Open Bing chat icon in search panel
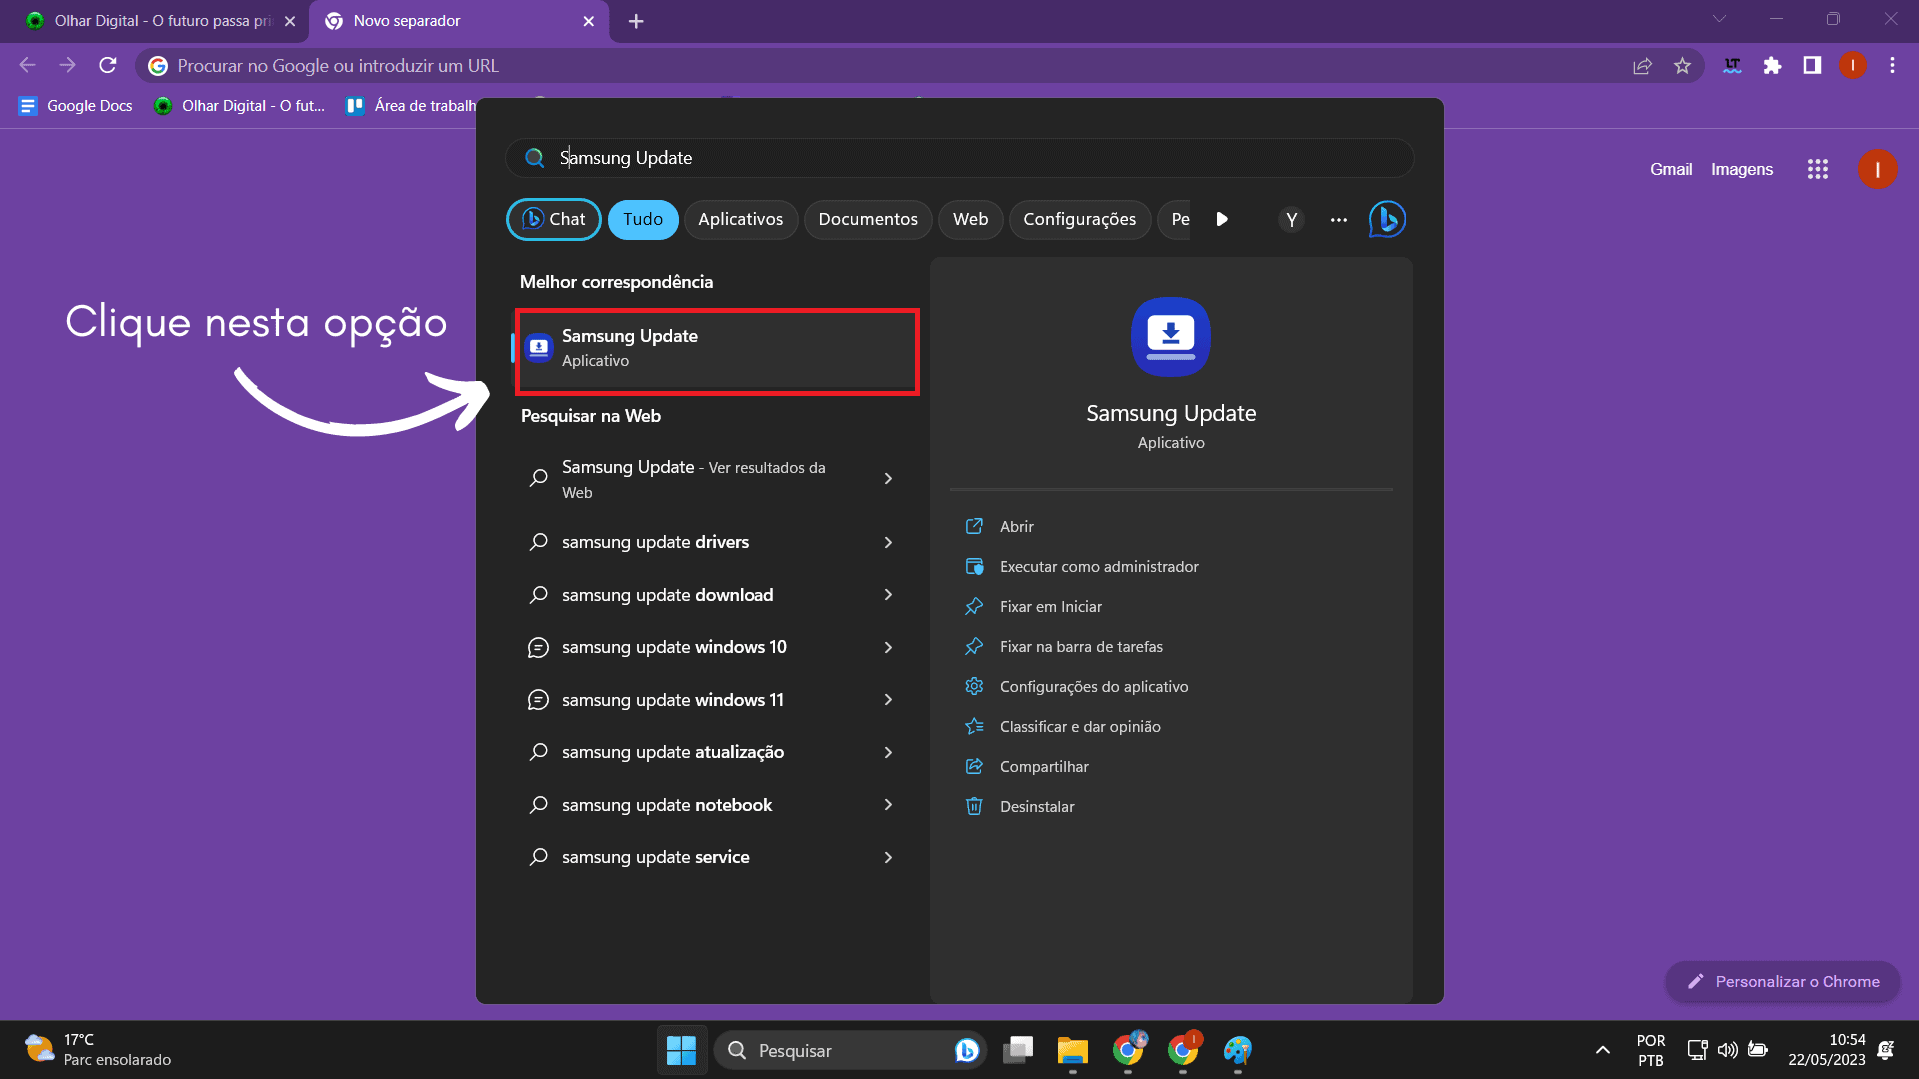Screen dimensions: 1919x1079 [1387, 219]
